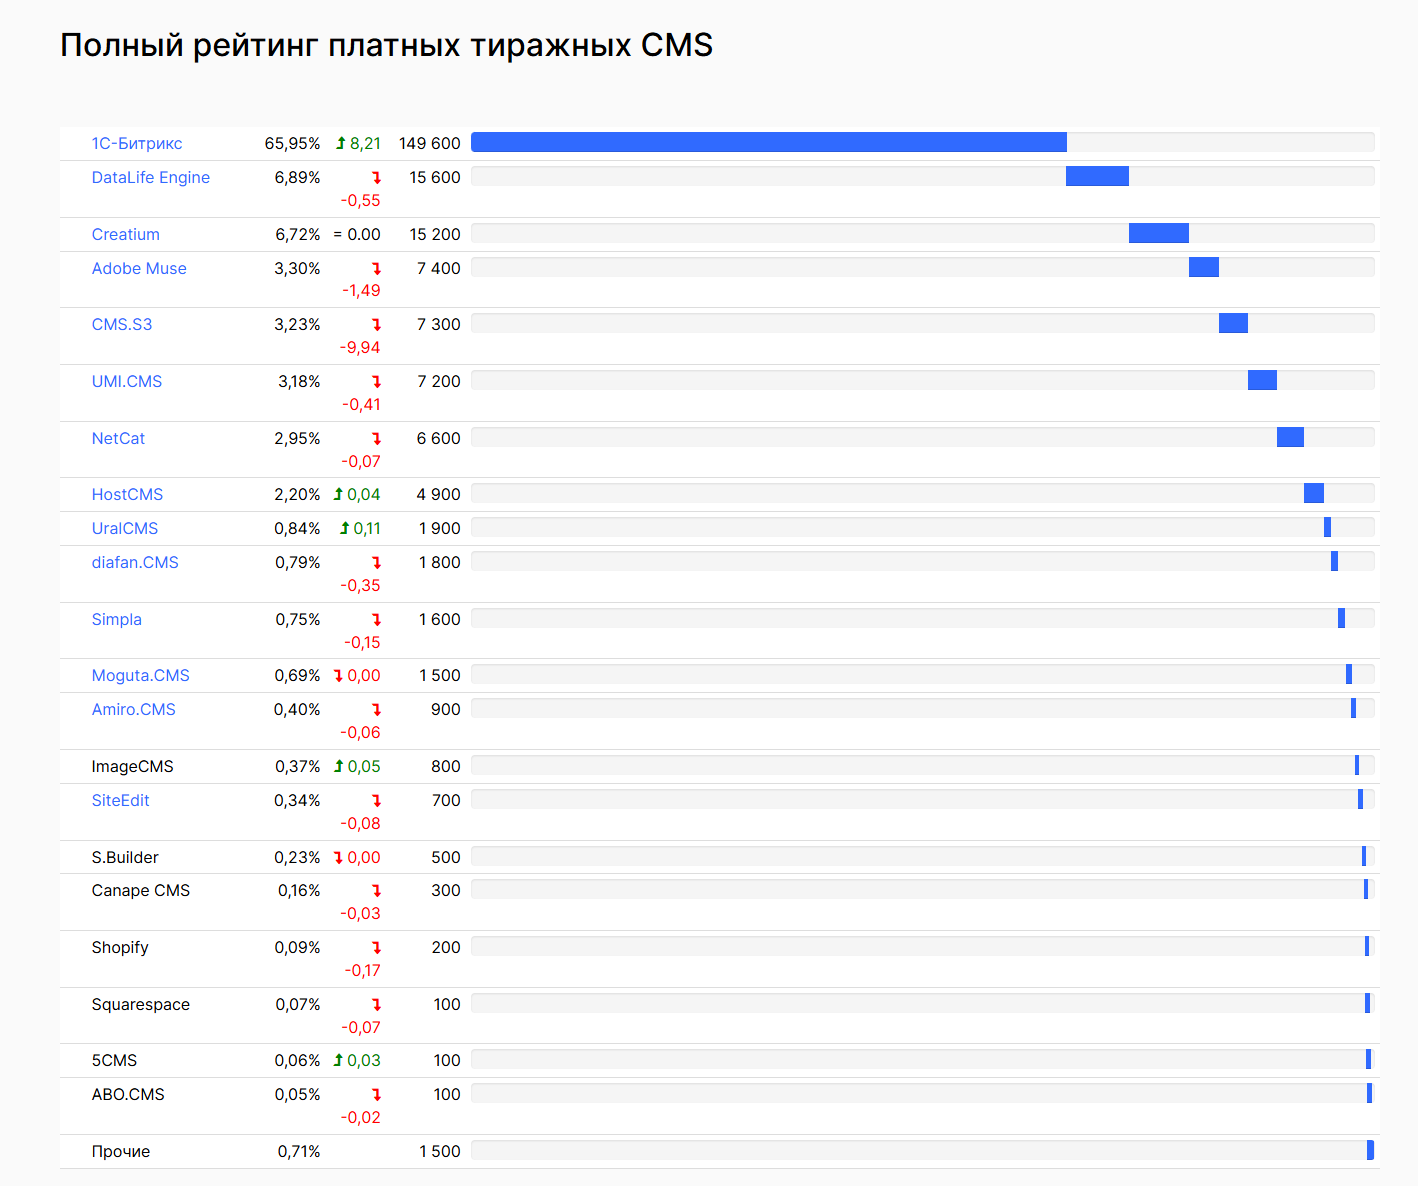Select the = 0.00 change value
Screen dimensions: 1418x1186
(357, 234)
